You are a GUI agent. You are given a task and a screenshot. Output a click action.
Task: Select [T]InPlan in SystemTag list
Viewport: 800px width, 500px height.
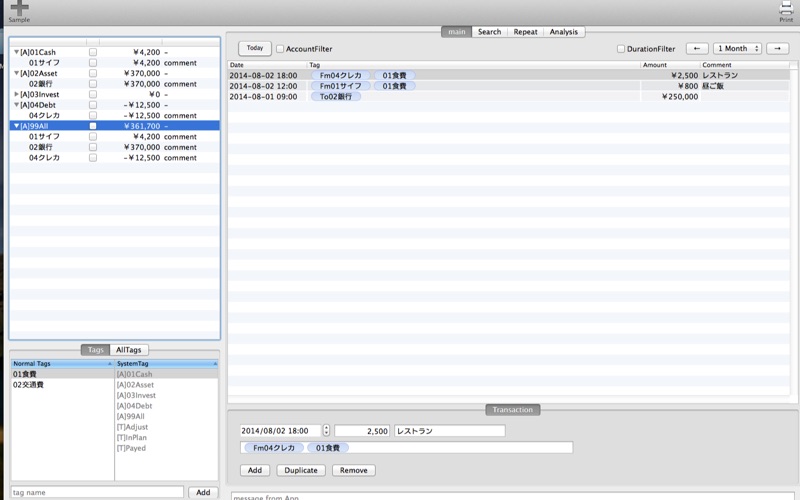(167, 438)
